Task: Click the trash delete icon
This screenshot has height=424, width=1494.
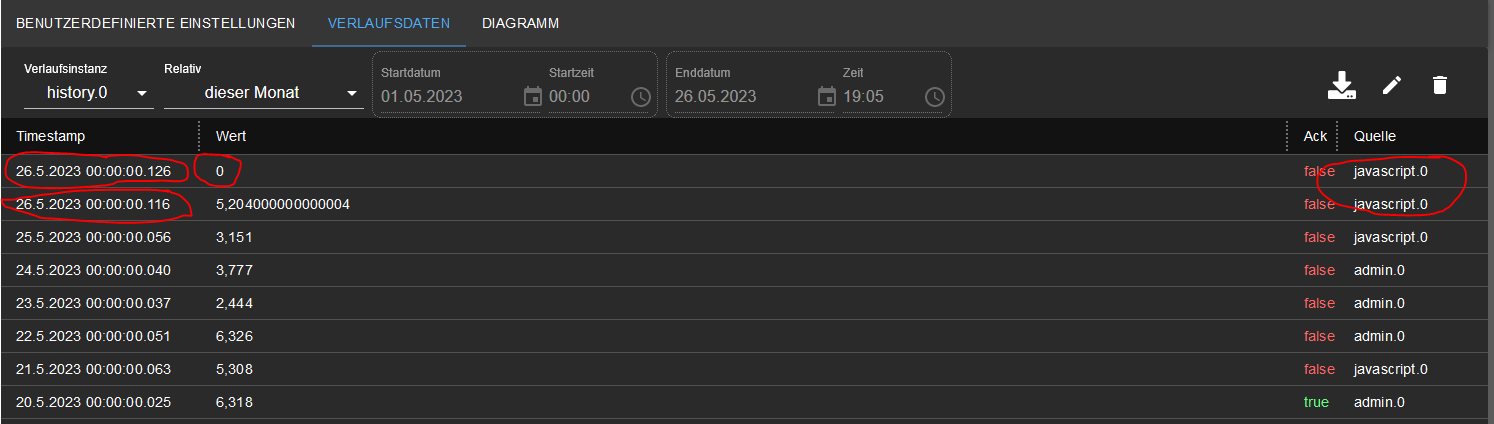Action: [x=1440, y=85]
